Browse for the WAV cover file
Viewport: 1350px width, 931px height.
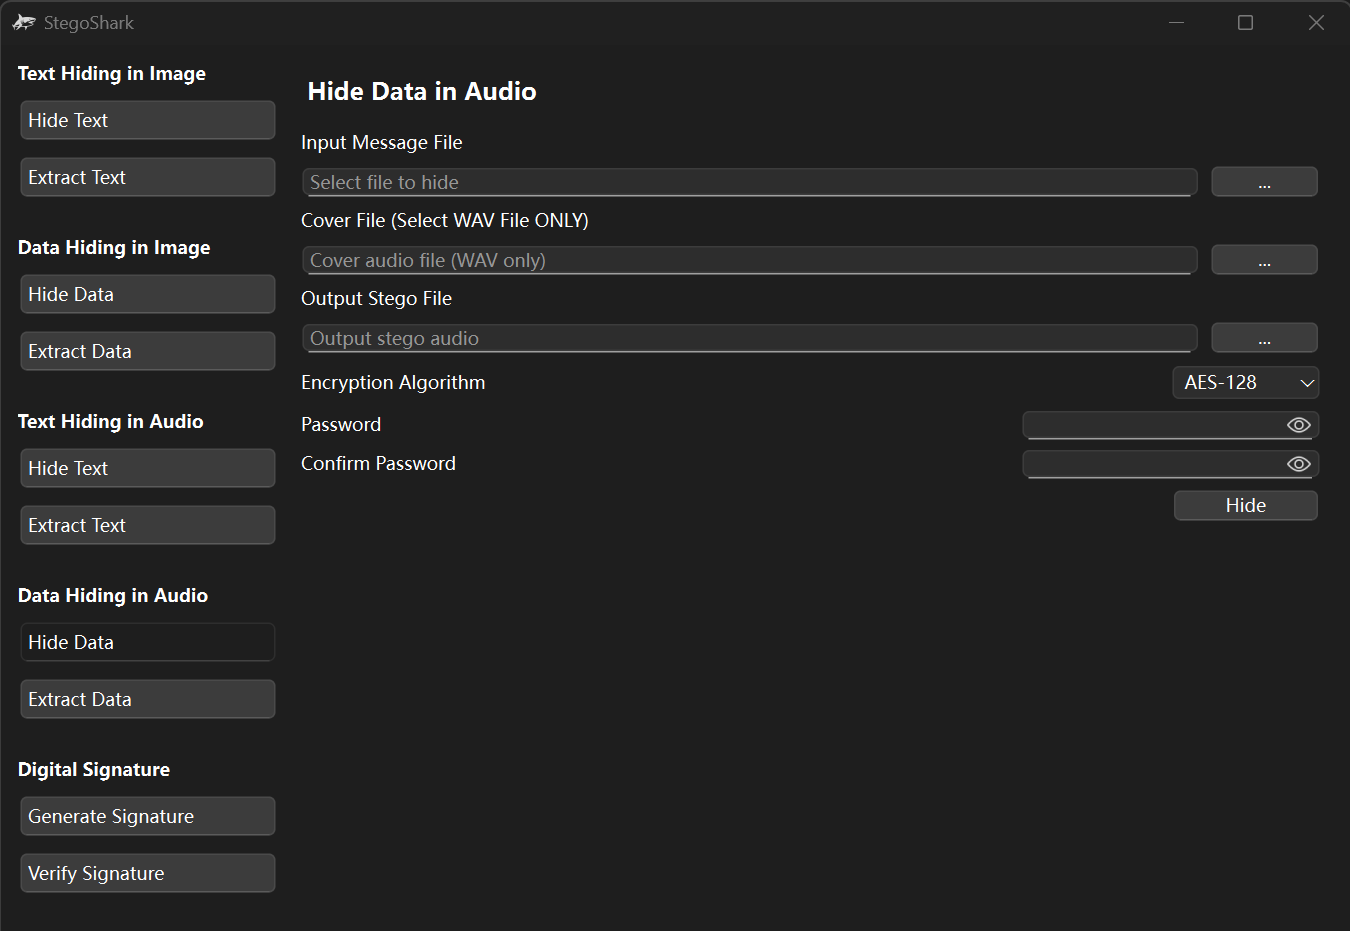(1264, 260)
